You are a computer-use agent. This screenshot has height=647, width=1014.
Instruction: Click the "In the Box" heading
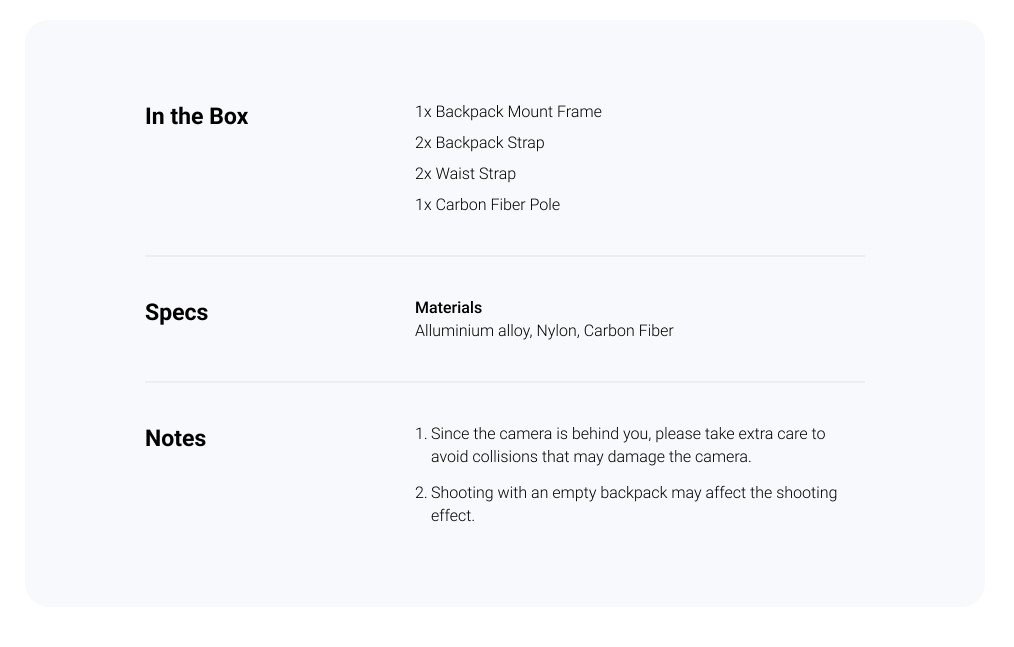[197, 116]
